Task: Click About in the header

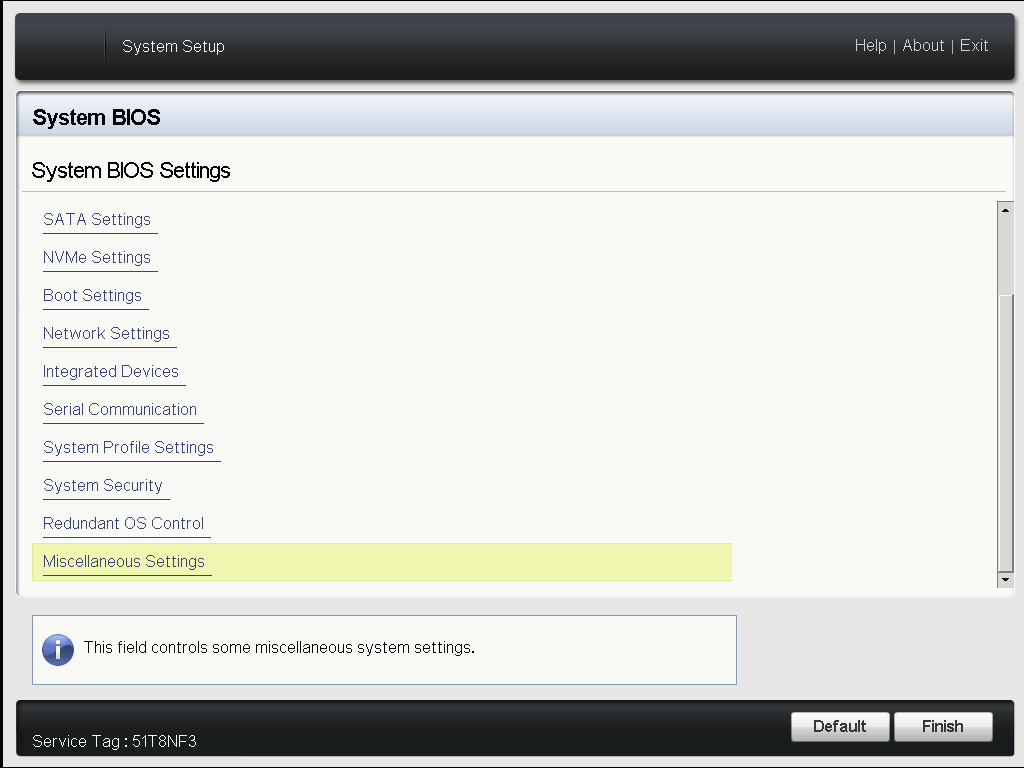Action: tap(923, 46)
